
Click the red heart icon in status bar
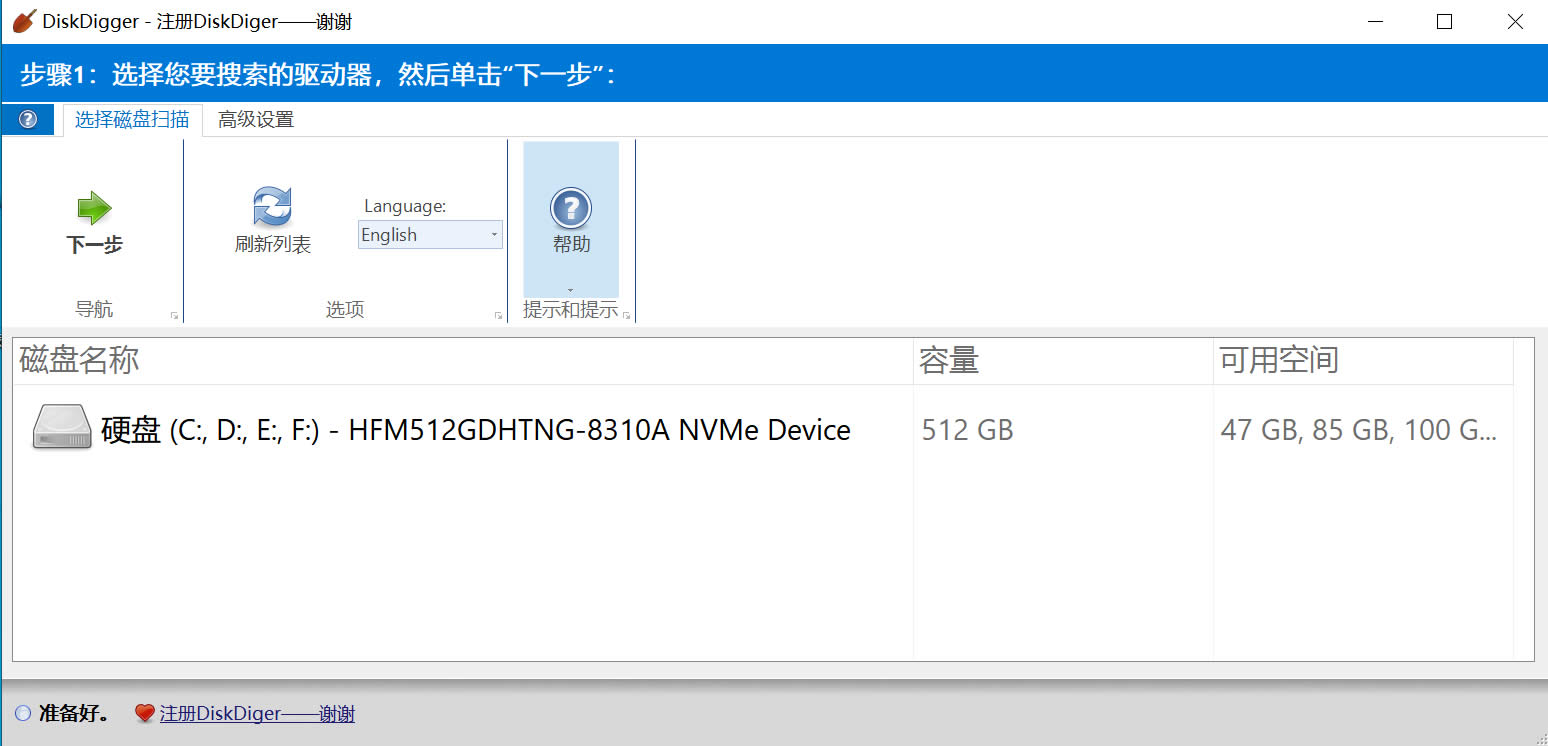coord(145,714)
